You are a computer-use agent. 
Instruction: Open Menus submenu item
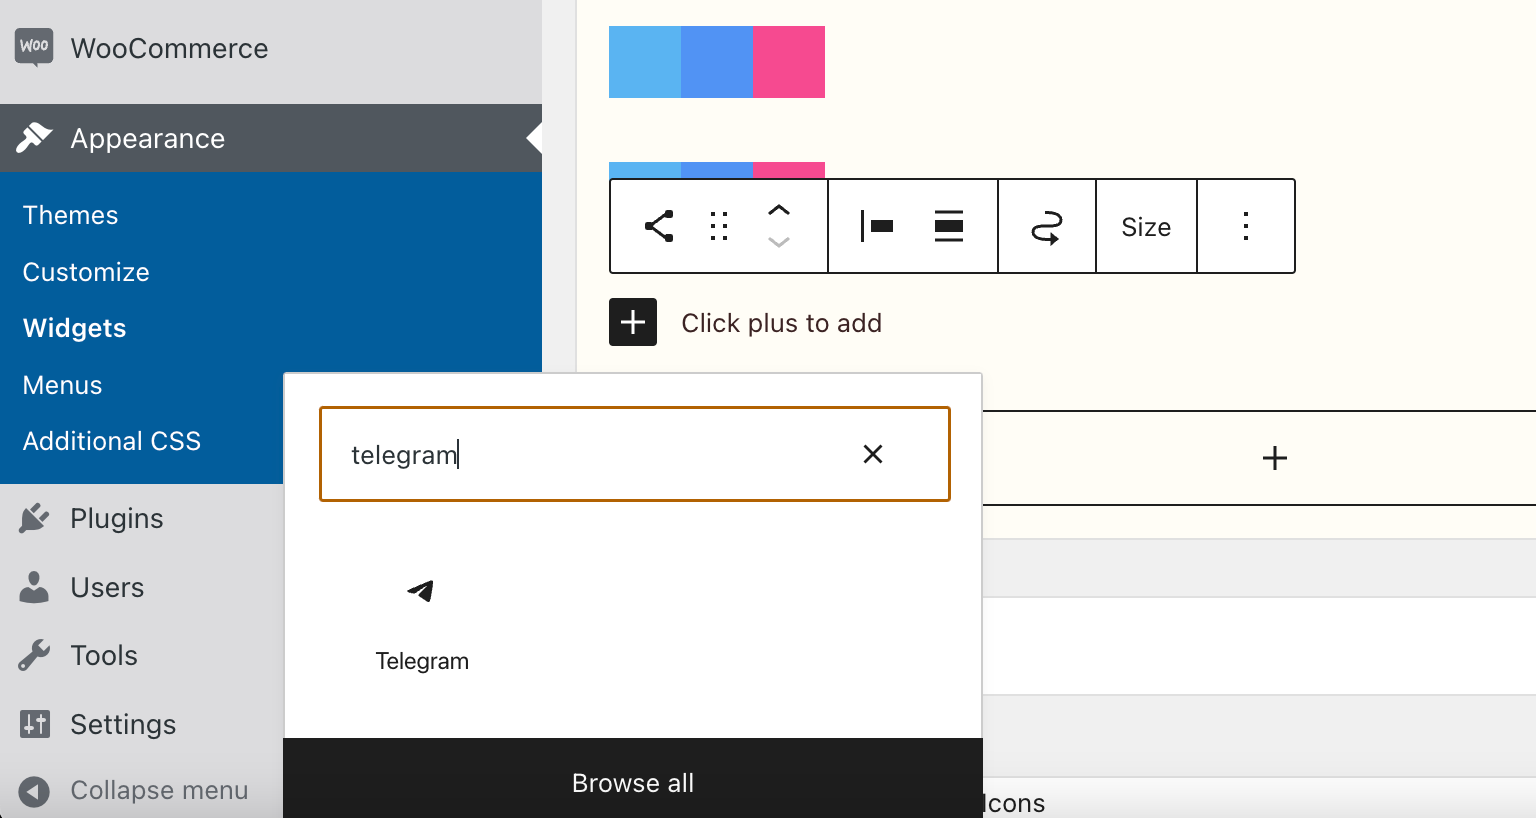62,385
